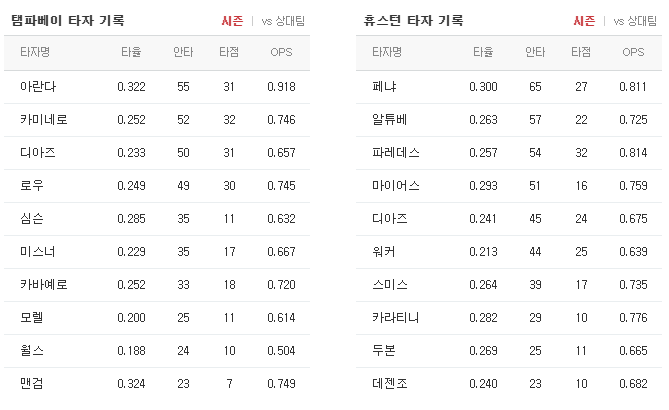The image size is (669, 410).
Task: Select player 카바예로
Action: 43,284
